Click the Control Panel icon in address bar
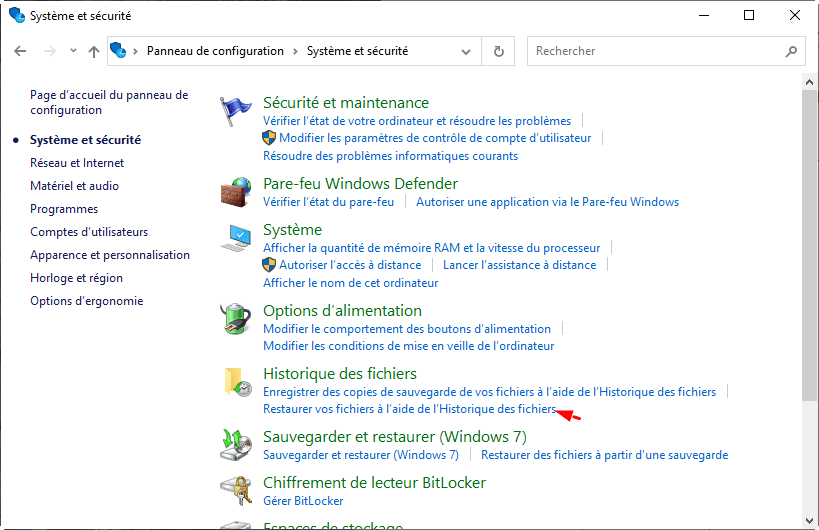This screenshot has height=530, width=819. 119,51
